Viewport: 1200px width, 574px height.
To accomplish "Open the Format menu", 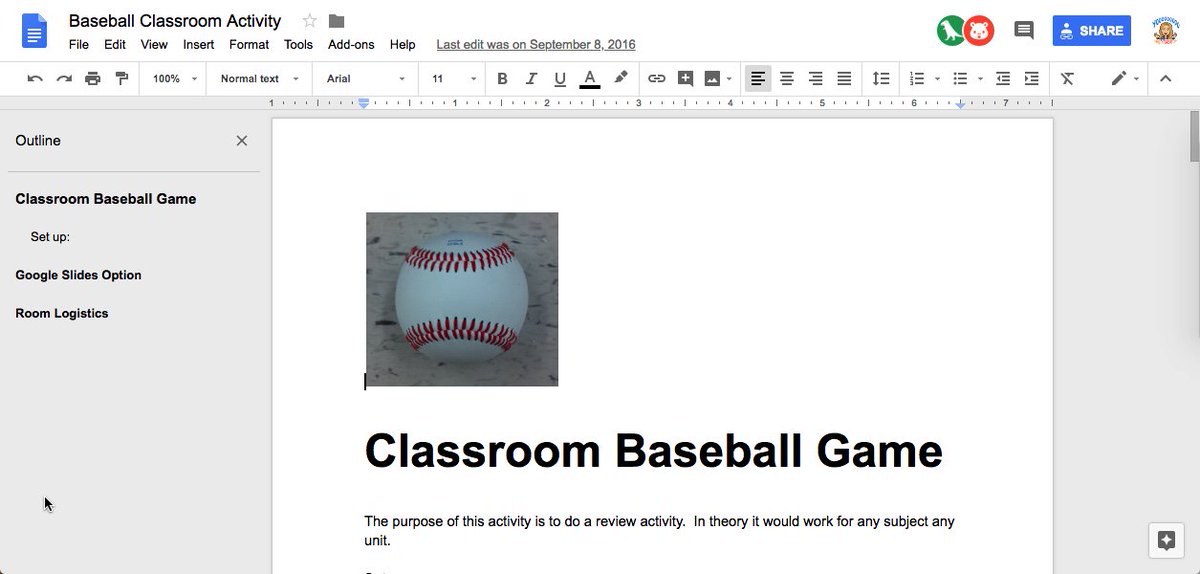I will pos(249,44).
